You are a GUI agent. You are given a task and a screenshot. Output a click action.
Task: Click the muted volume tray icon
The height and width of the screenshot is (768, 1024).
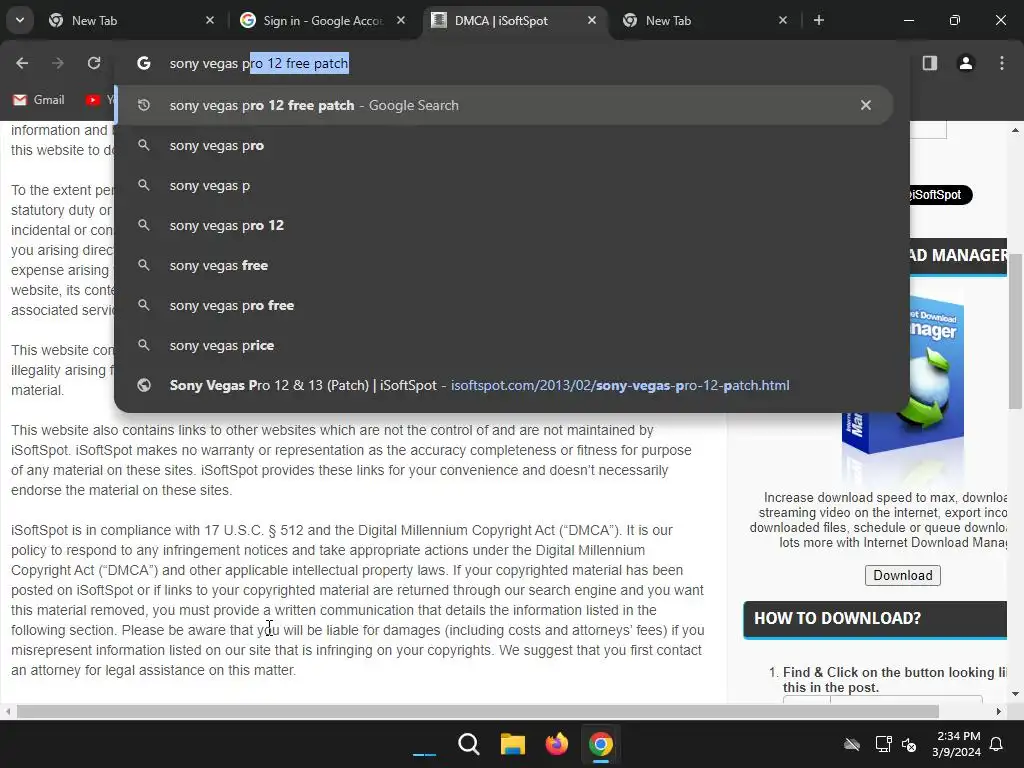908,744
